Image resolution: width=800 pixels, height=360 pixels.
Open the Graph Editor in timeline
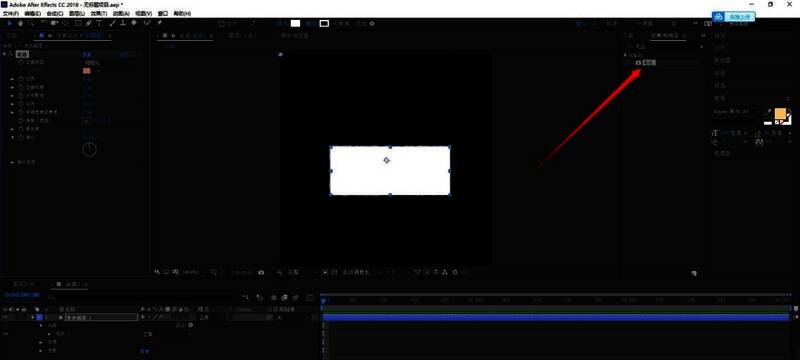[309, 297]
